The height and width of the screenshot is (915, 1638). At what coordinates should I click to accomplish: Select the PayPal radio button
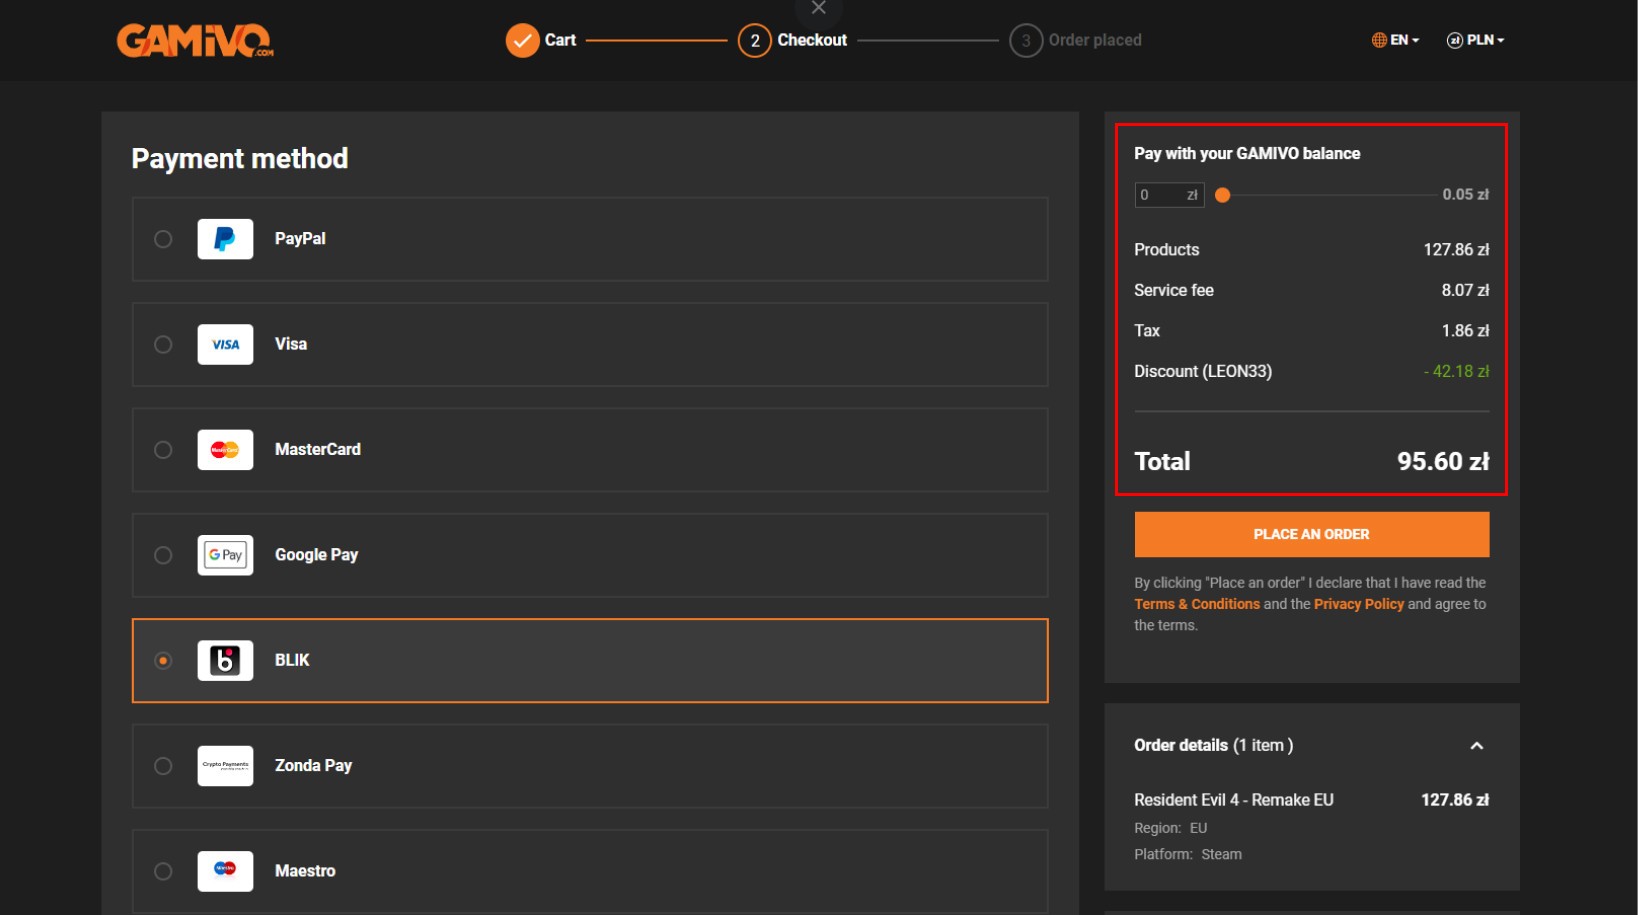163,239
